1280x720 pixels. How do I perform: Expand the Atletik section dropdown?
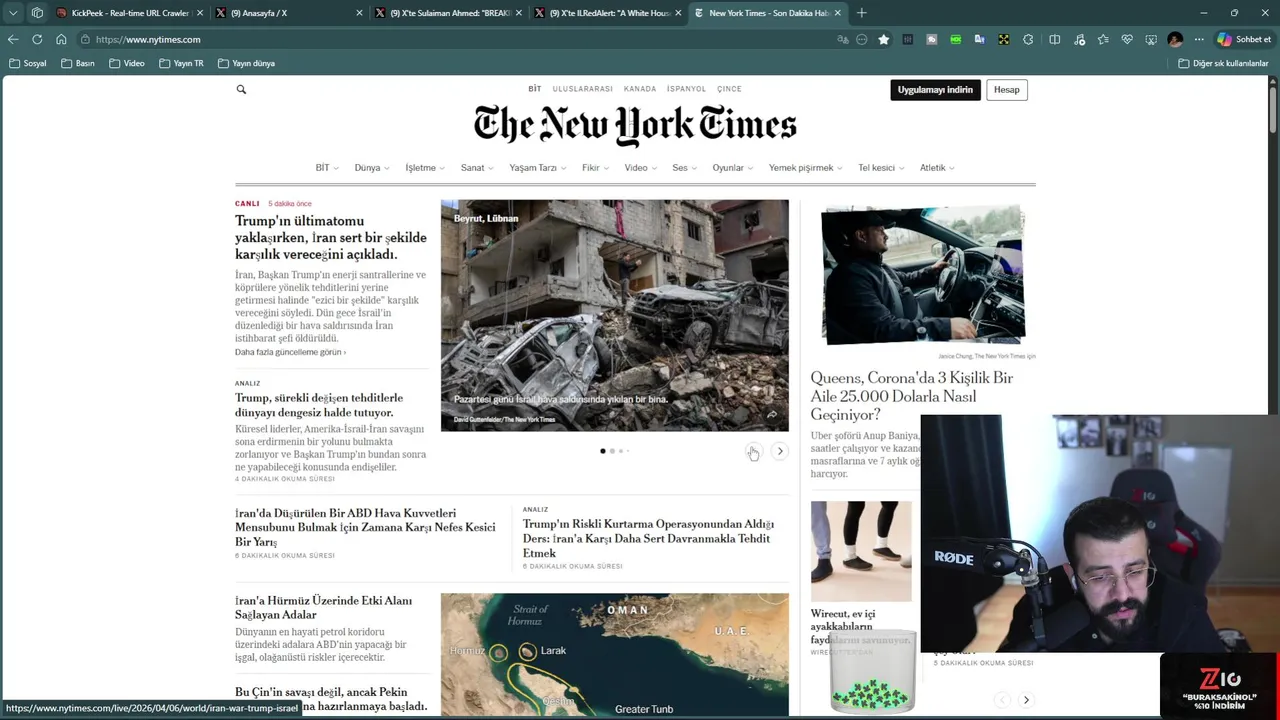pyautogui.click(x=937, y=168)
